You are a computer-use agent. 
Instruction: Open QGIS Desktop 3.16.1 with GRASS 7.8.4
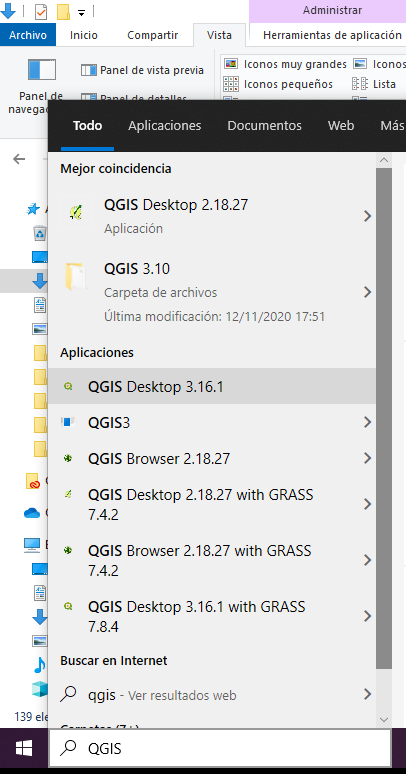click(211, 616)
